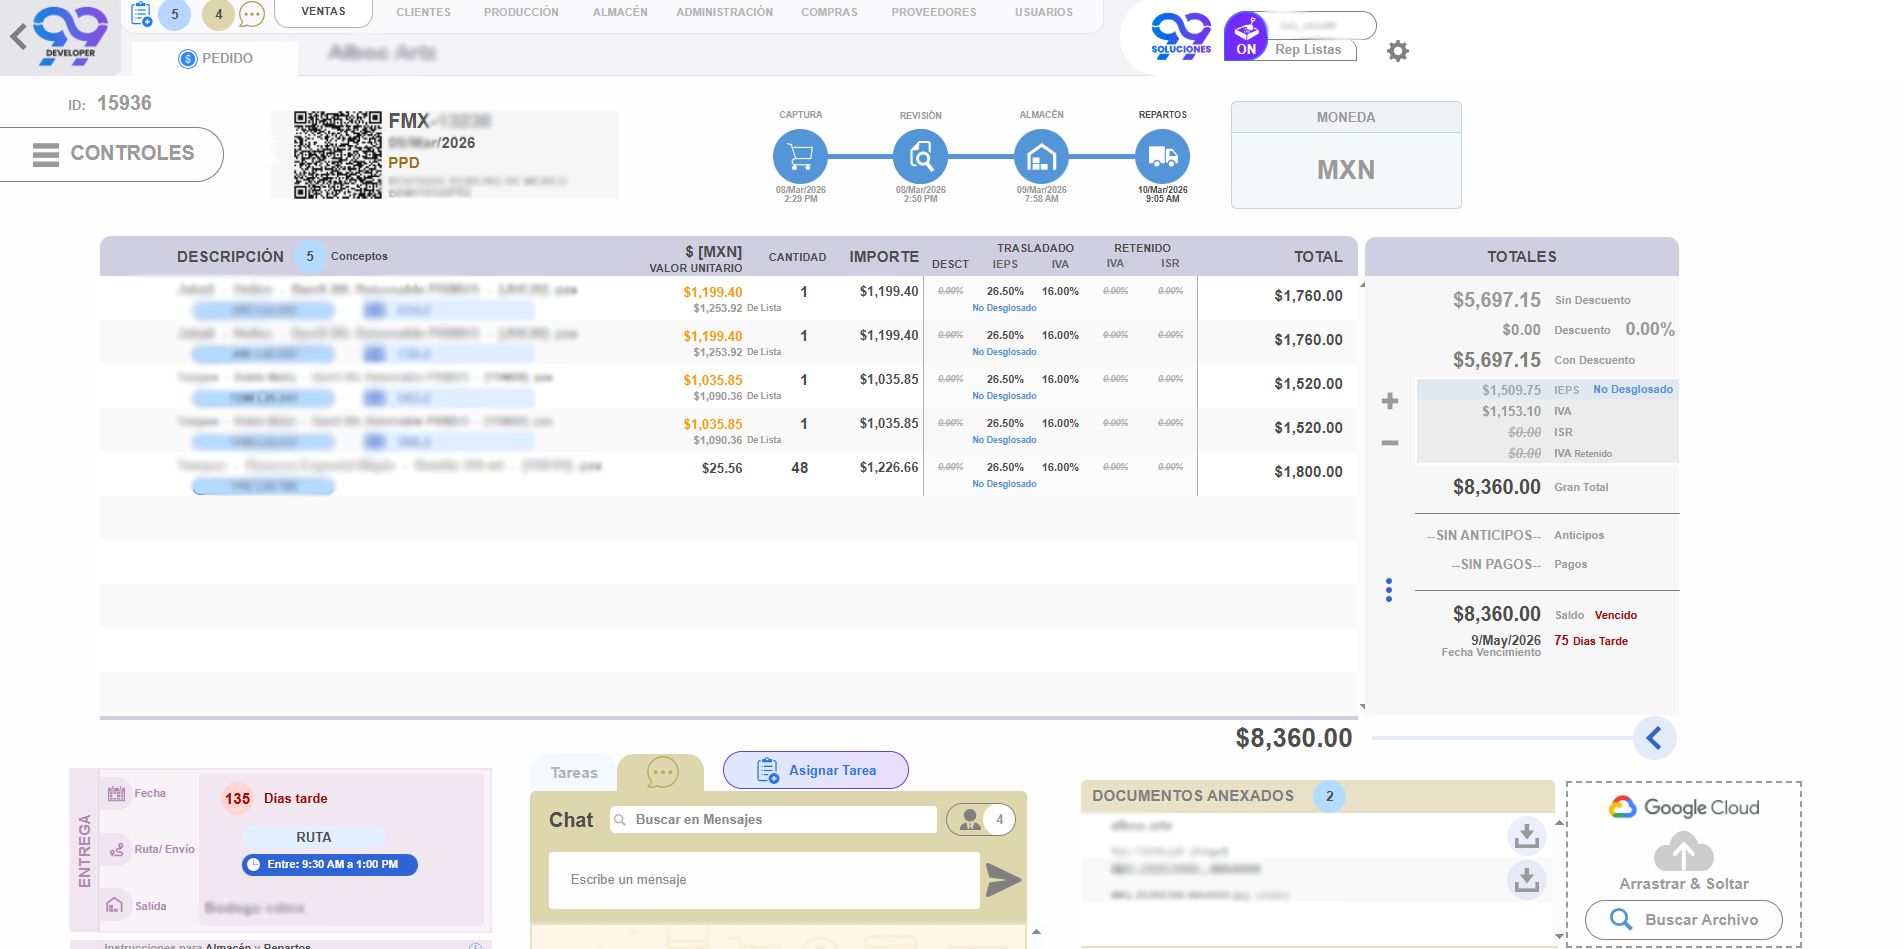Click the Ruta/Envío icon in Entrega
The height and width of the screenshot is (949, 1903).
[x=116, y=849]
